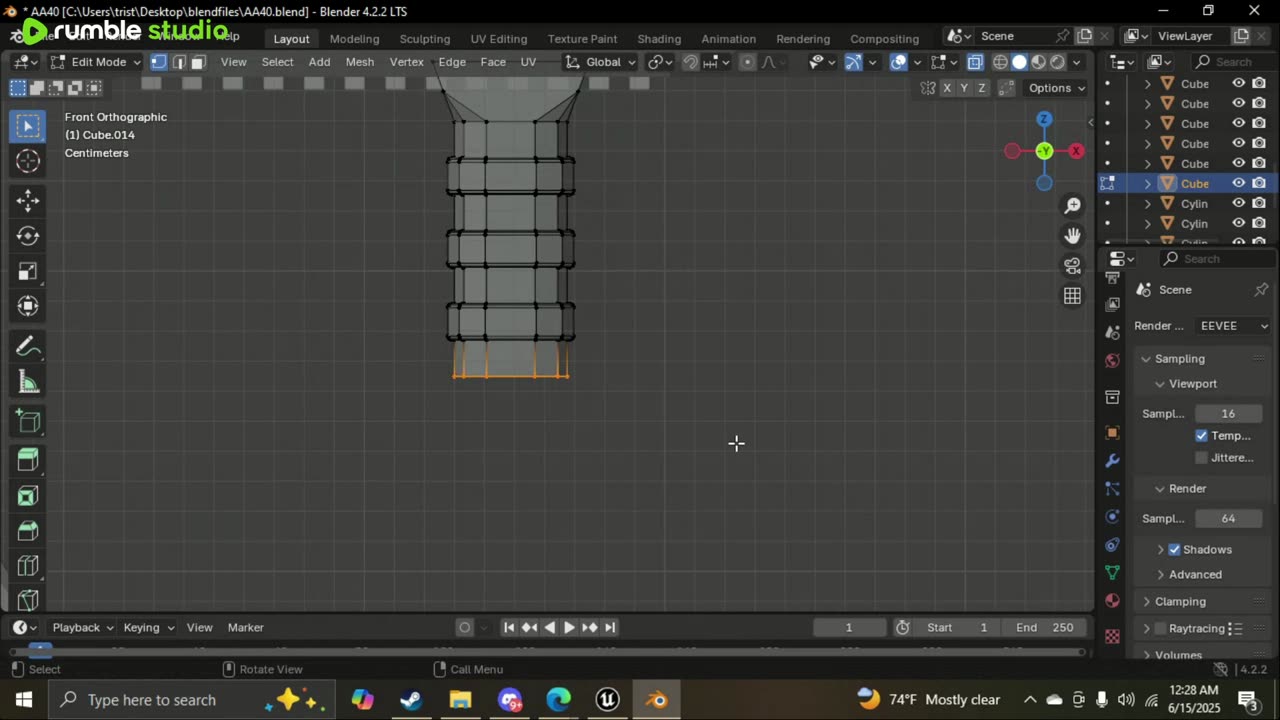This screenshot has width=1280, height=720.
Task: Expand the Clamping panel
Action: [1180, 601]
